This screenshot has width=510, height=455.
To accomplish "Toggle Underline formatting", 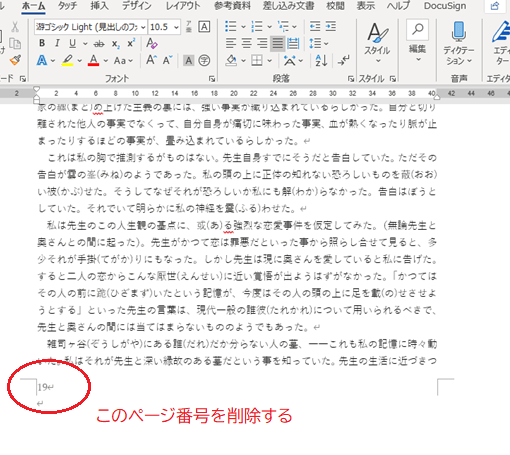I will [x=72, y=43].
